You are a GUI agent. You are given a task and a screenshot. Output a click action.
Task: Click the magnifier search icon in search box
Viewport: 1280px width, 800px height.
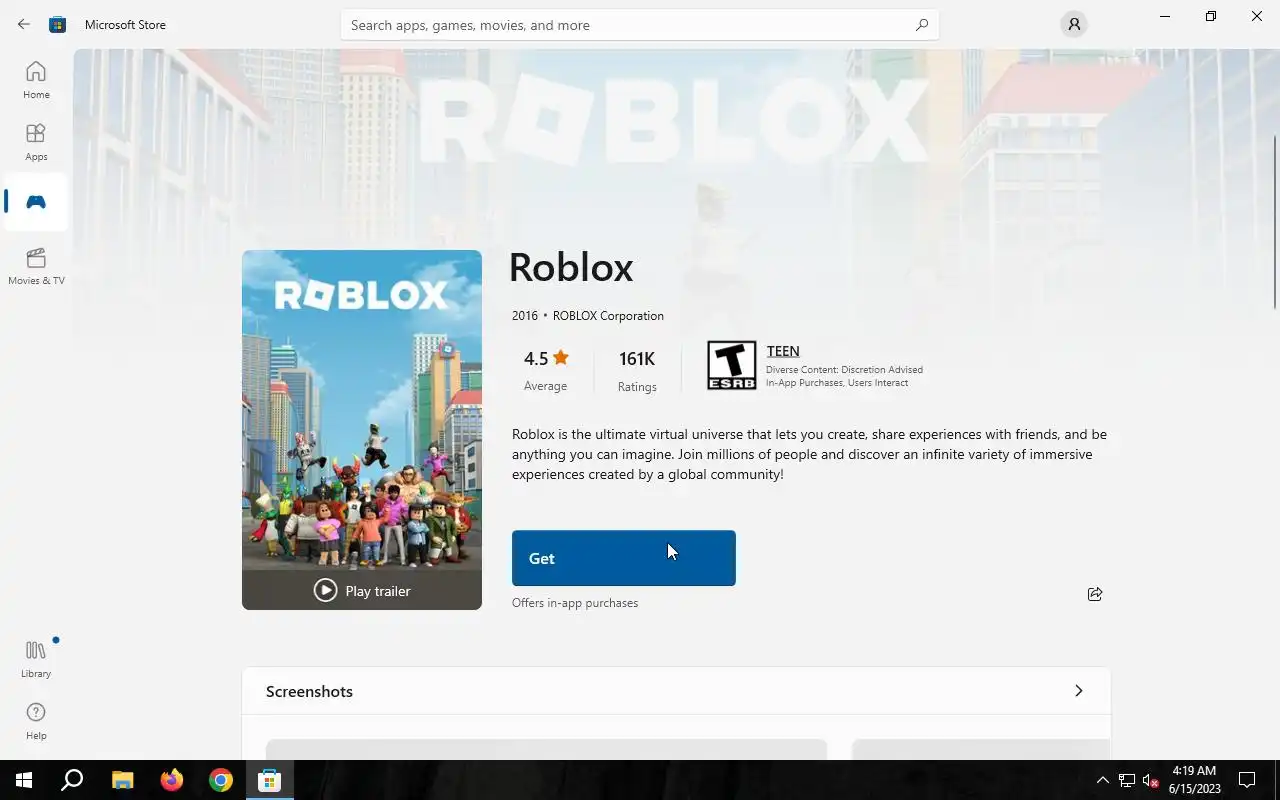922,25
